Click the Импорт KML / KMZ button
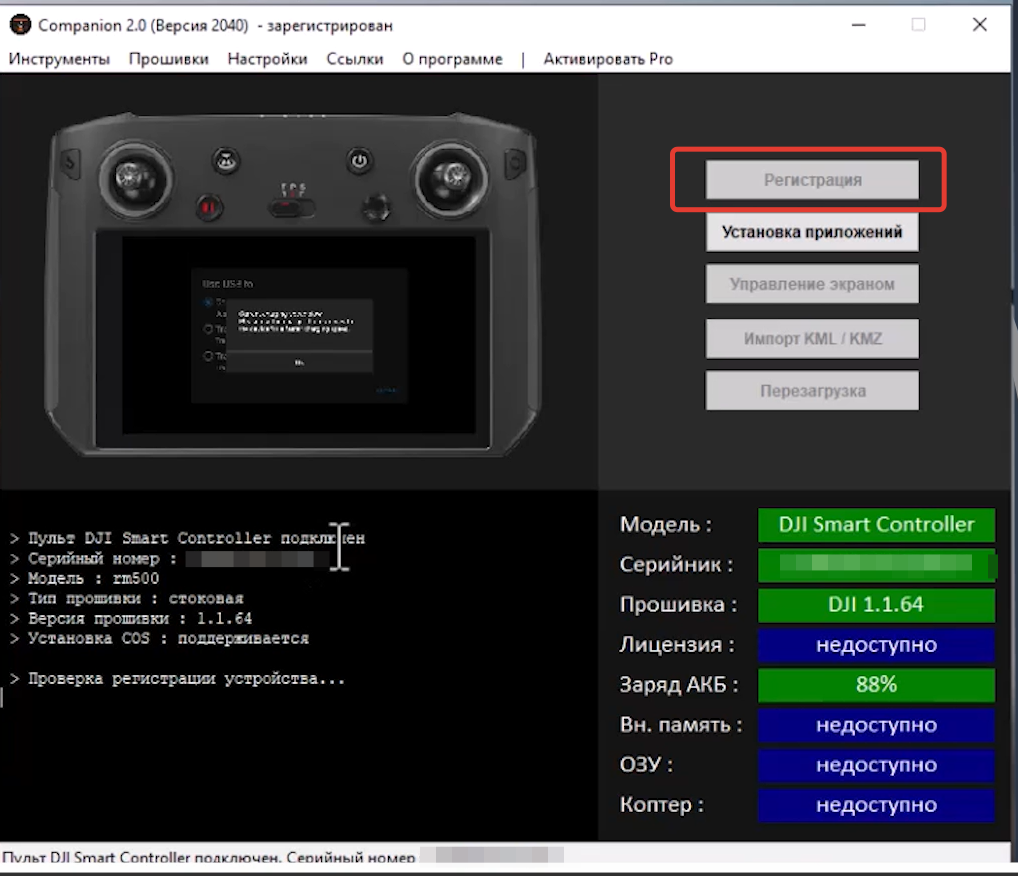The height and width of the screenshot is (876, 1018). tap(812, 338)
